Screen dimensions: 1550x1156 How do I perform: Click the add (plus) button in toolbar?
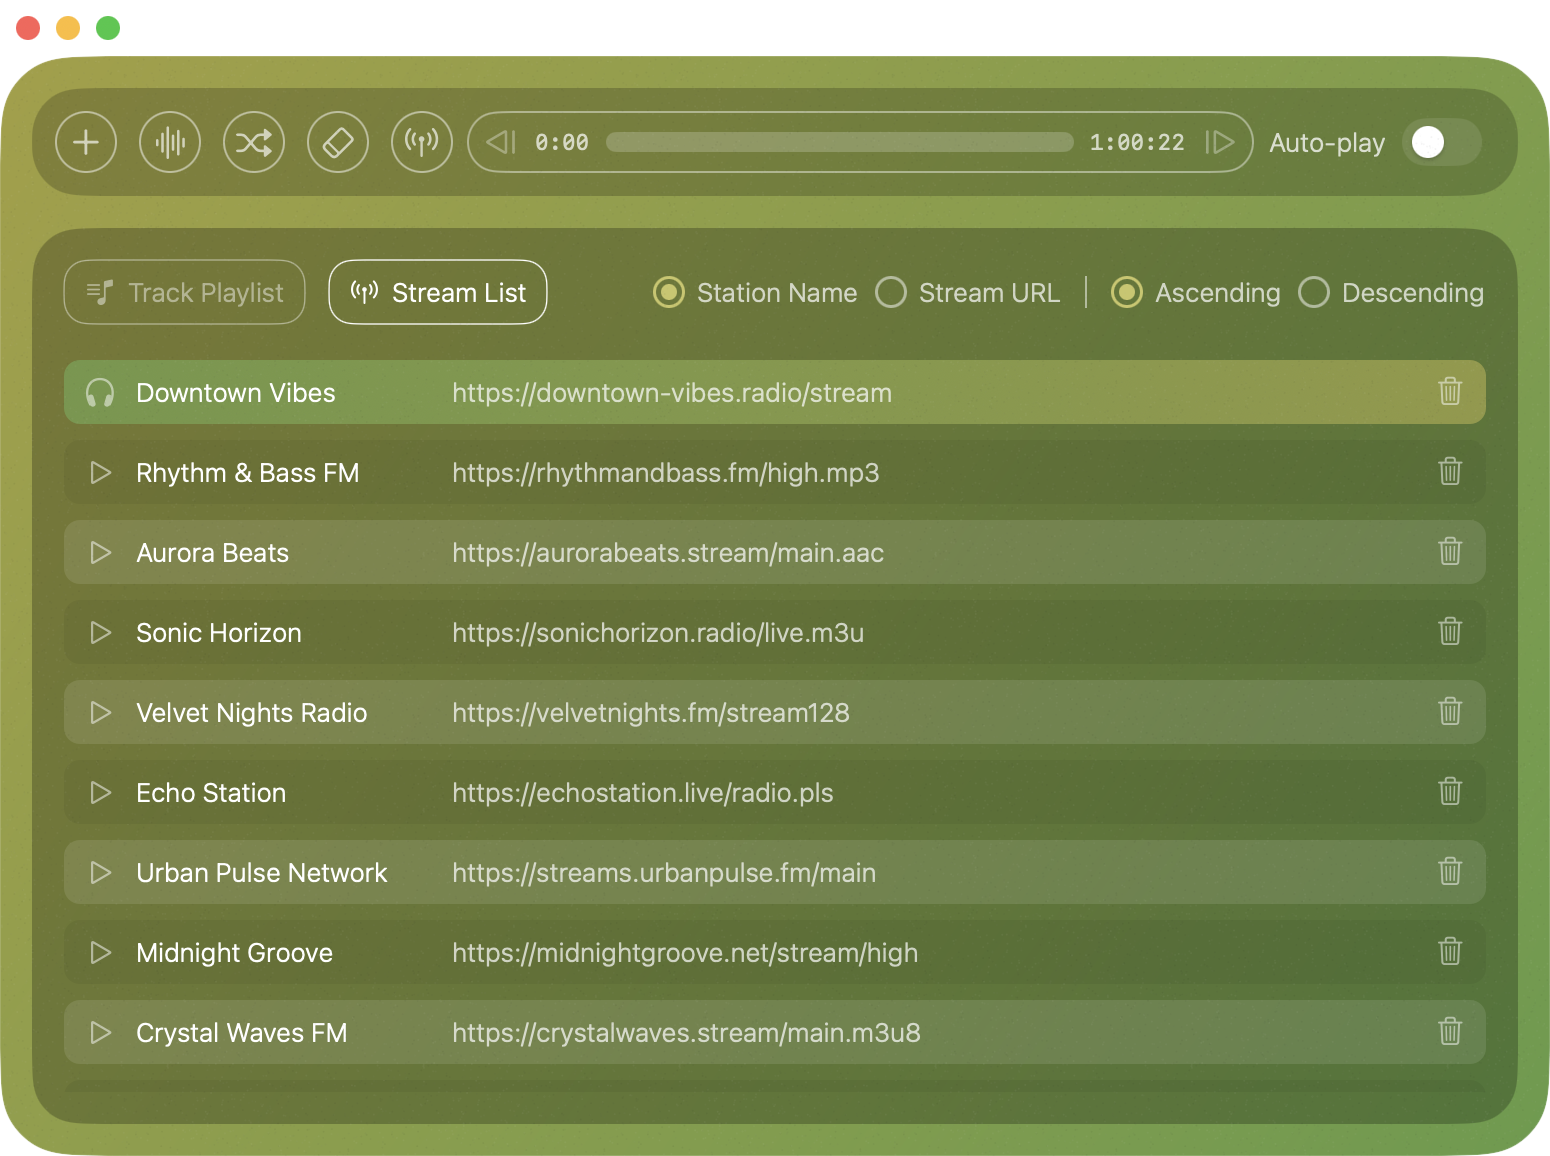click(86, 142)
